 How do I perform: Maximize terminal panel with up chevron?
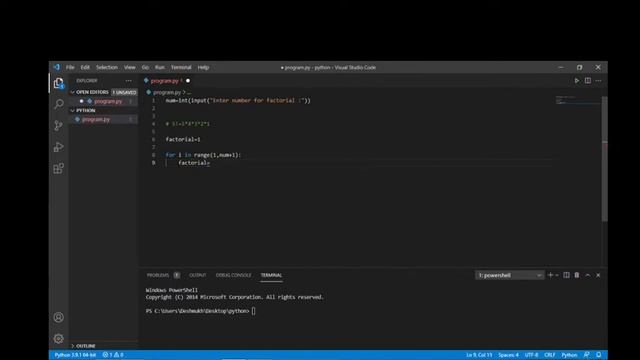coord(587,275)
